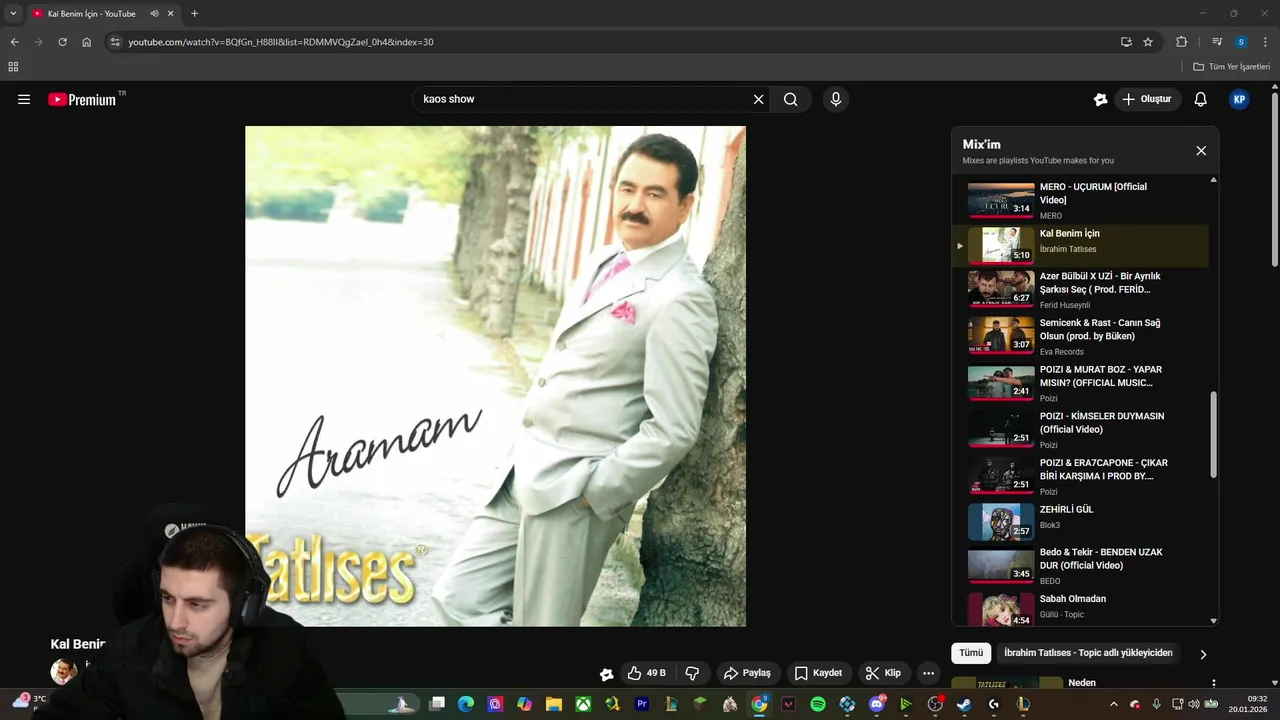Save the video with 'Kaydet'
1280x720 pixels.
[x=819, y=673]
